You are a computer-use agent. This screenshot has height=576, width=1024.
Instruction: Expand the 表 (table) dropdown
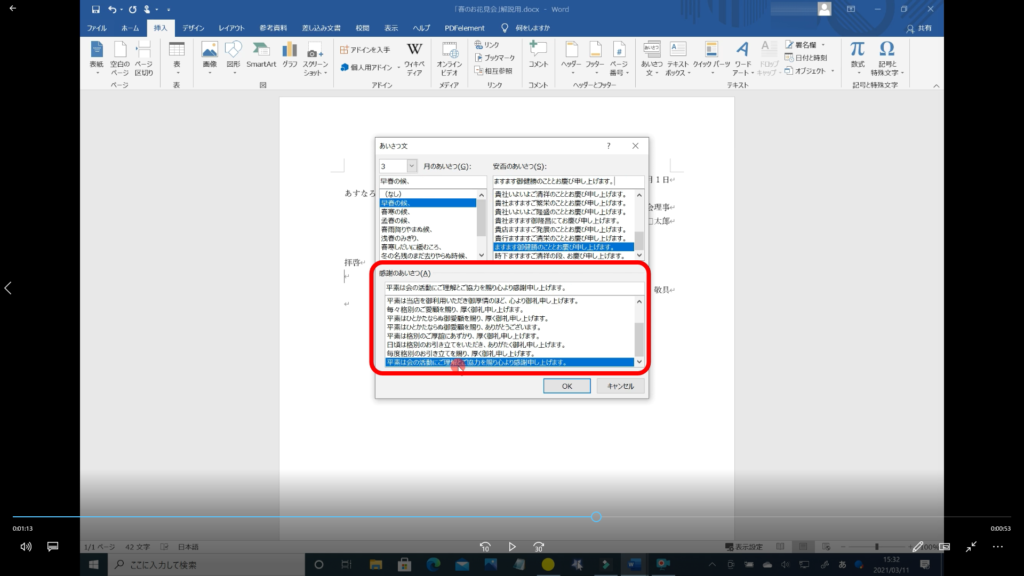[176, 56]
